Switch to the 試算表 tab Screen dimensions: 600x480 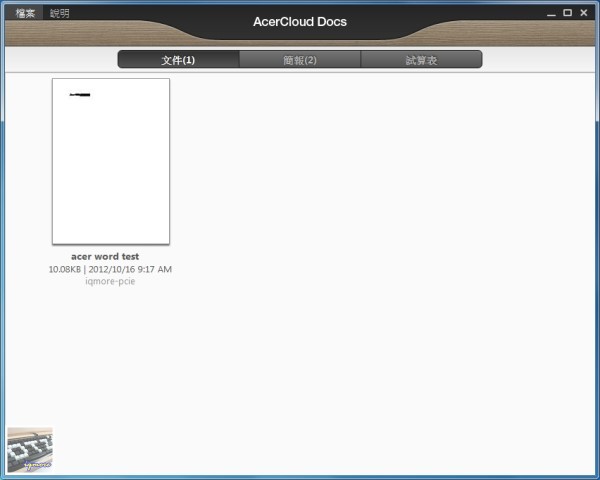click(x=421, y=60)
